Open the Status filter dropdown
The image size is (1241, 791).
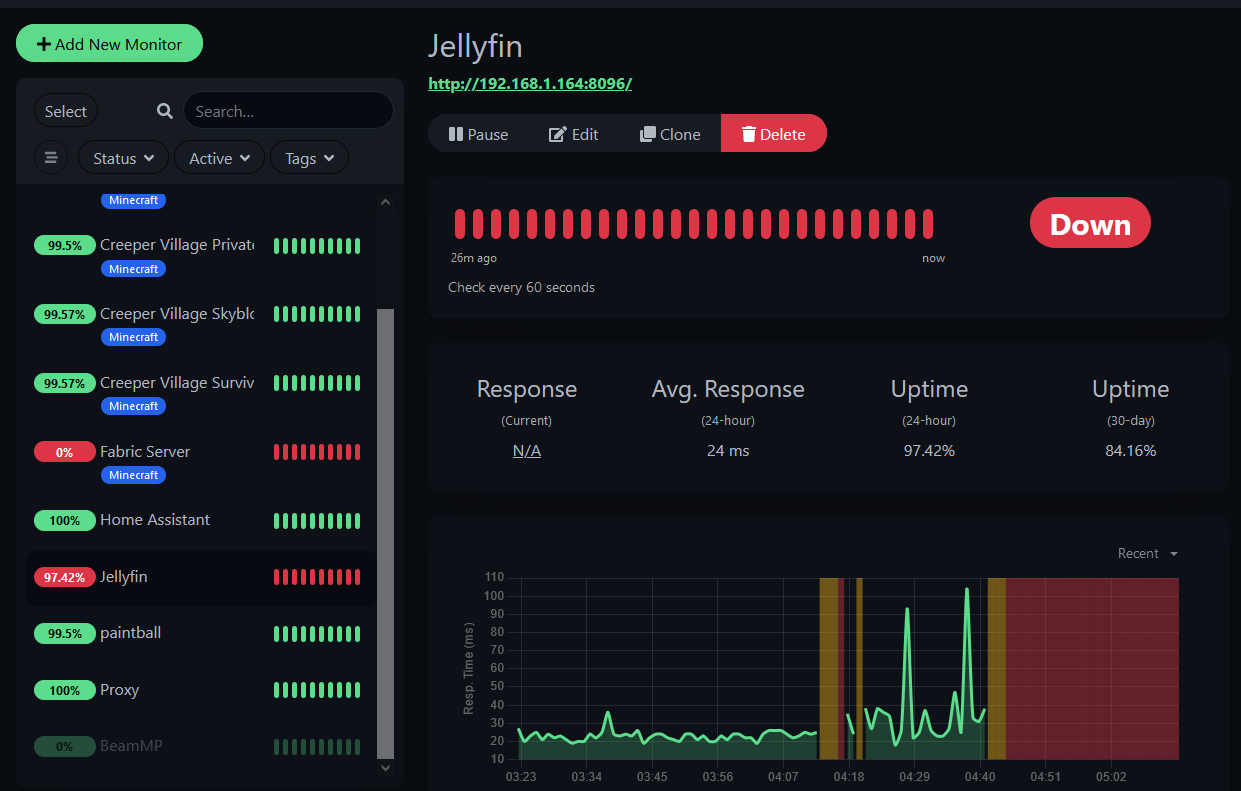(x=124, y=158)
